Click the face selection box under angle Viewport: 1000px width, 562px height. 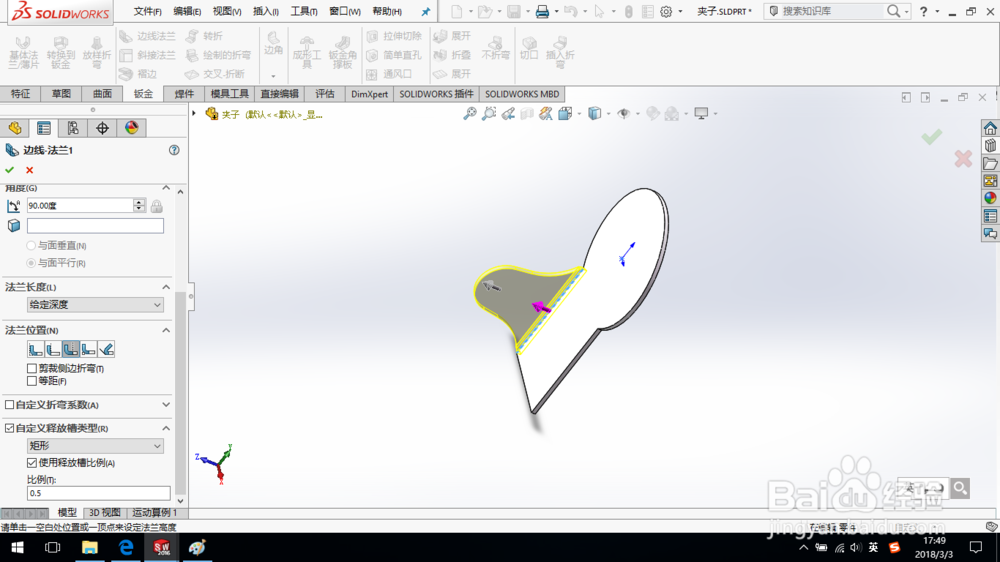pos(95,226)
